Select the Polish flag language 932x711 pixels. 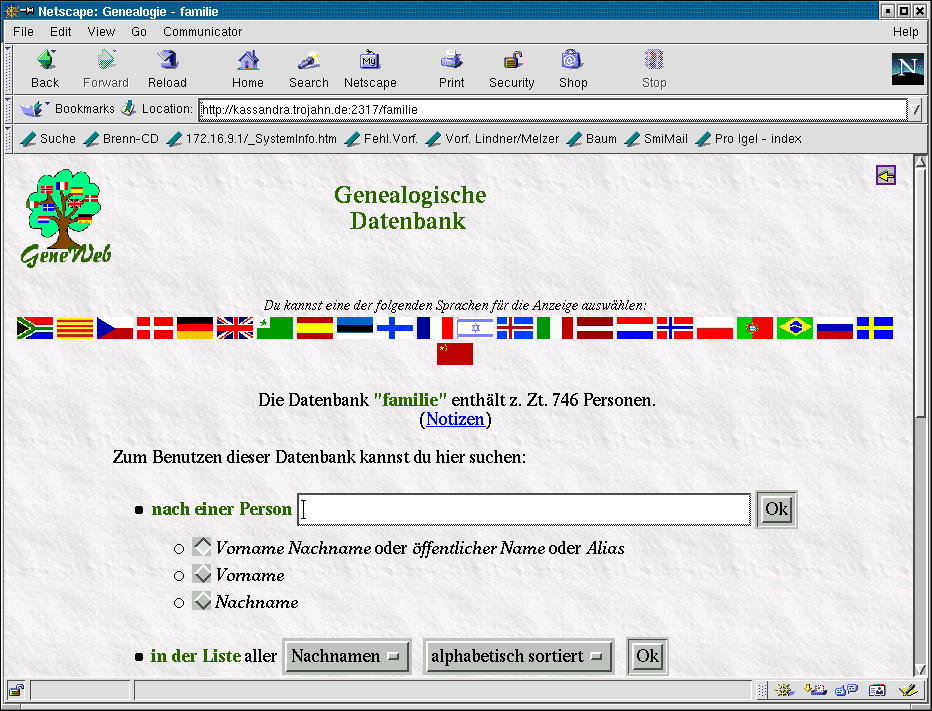pyautogui.click(x=714, y=328)
